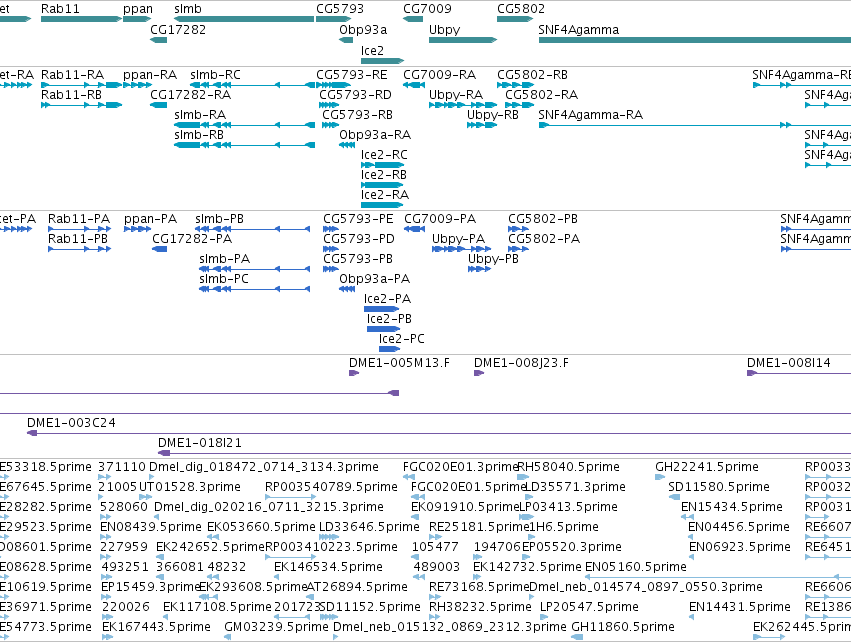Open the CG5802-RB transcript label
The image size is (851, 642).
[532, 75]
